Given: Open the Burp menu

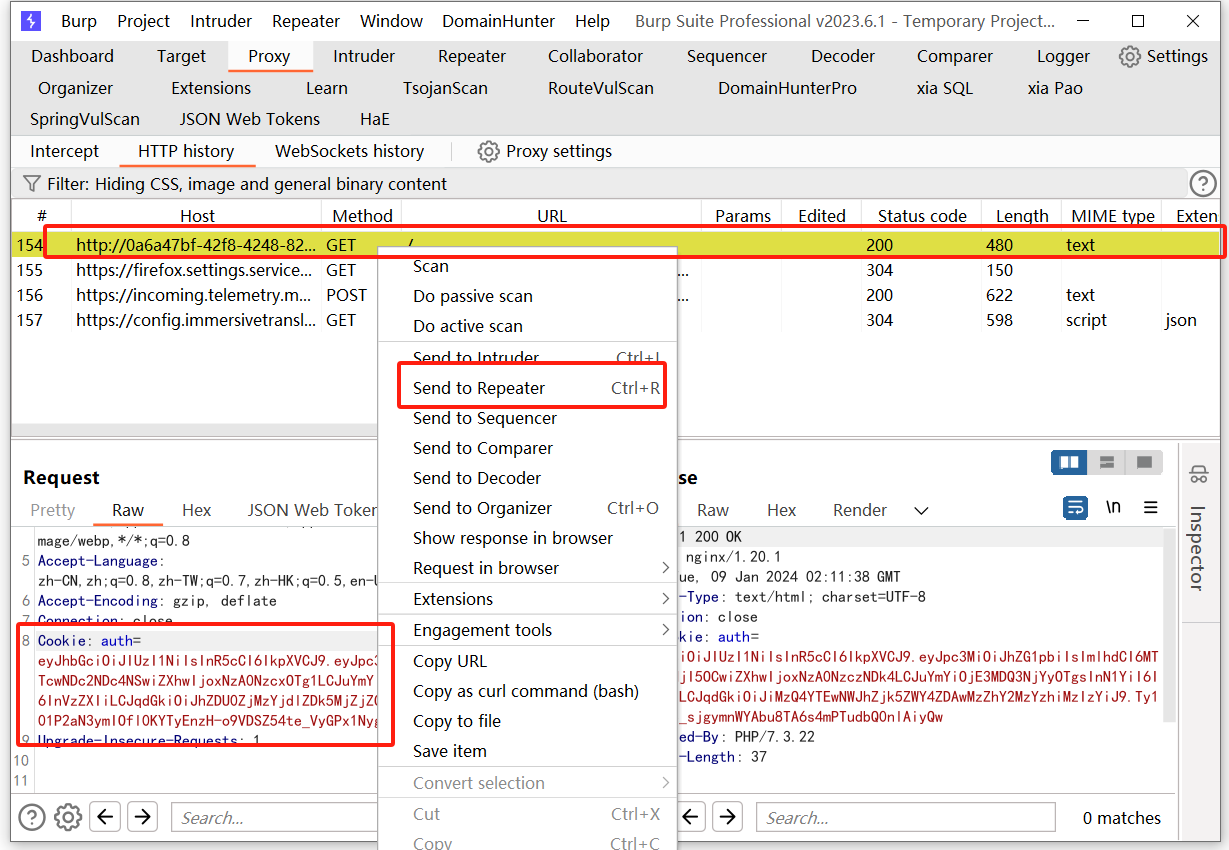Looking at the screenshot, I should pos(79,21).
